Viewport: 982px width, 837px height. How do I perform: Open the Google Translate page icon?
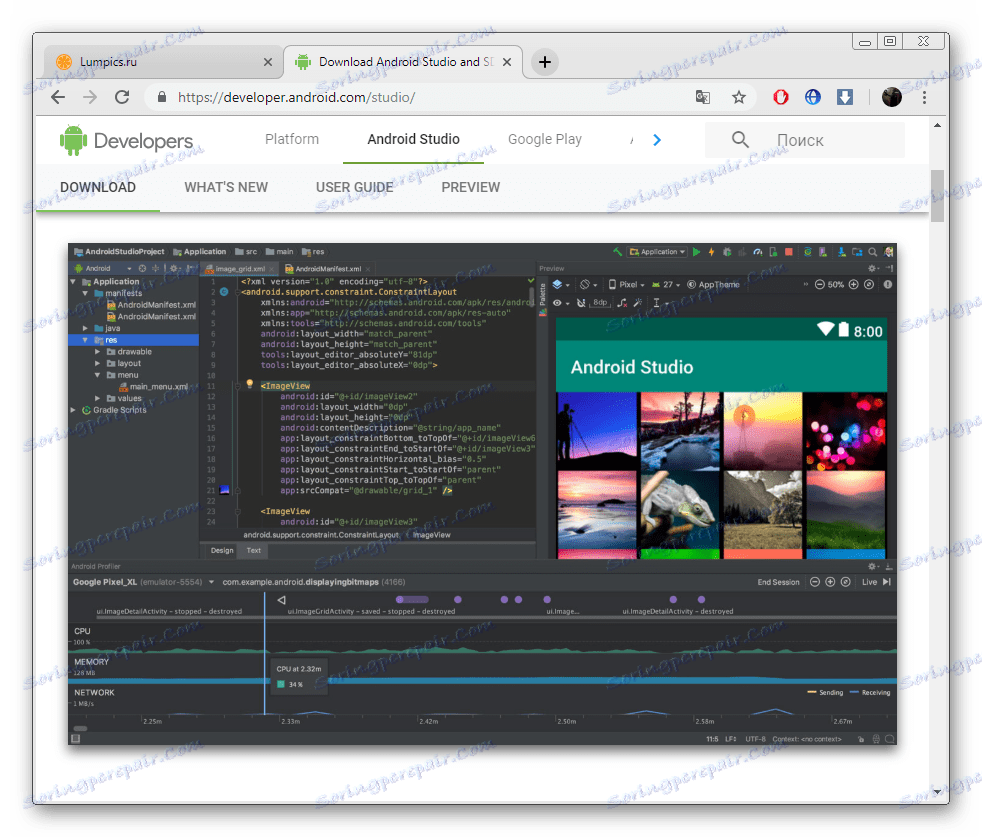click(704, 97)
